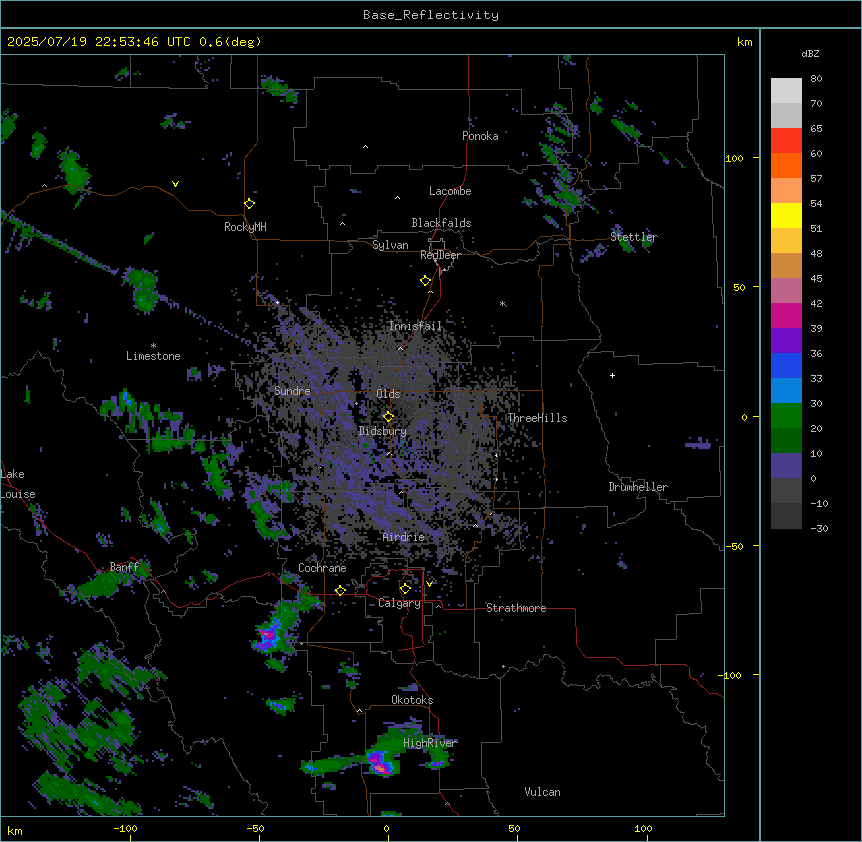Viewport: 862px width, 842px height.
Task: Select the Lacombe city label
Action: point(450,191)
